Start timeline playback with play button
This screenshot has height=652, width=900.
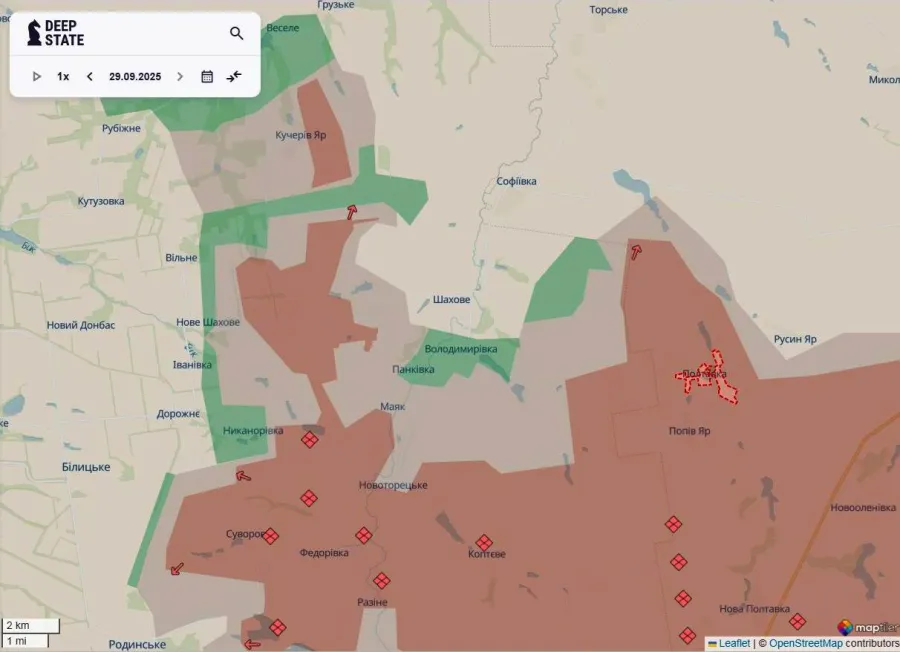coord(37,76)
